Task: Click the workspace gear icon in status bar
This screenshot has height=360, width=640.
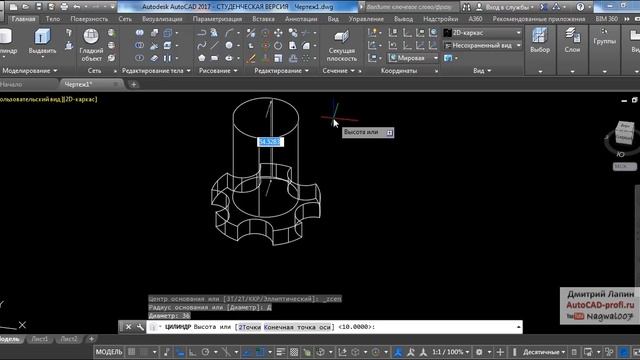Action: [479, 352]
